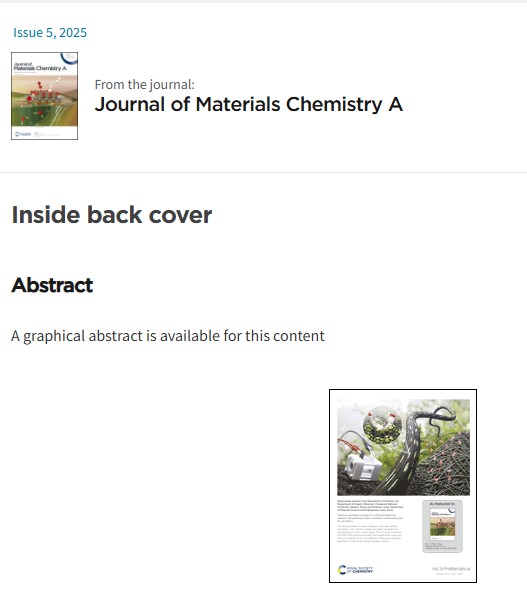Click the red molecule artwork on journal thumbnail

pos(42,94)
